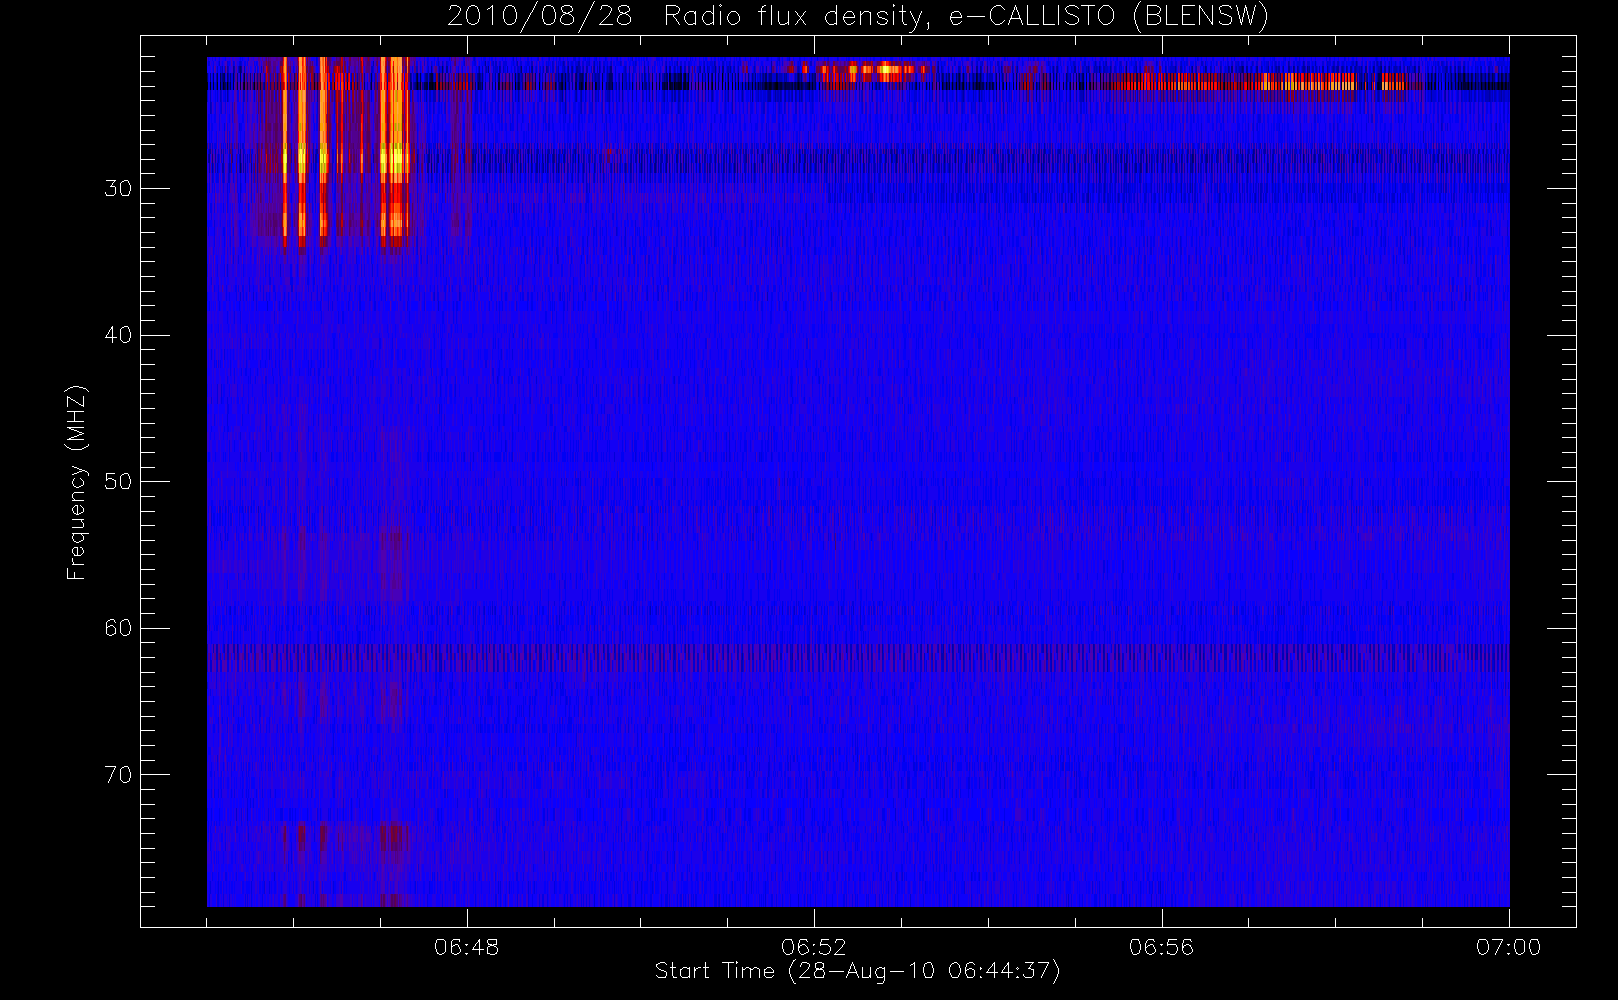Click the 06:52 time tick label
The height and width of the screenshot is (1000, 1618).
click(x=814, y=946)
